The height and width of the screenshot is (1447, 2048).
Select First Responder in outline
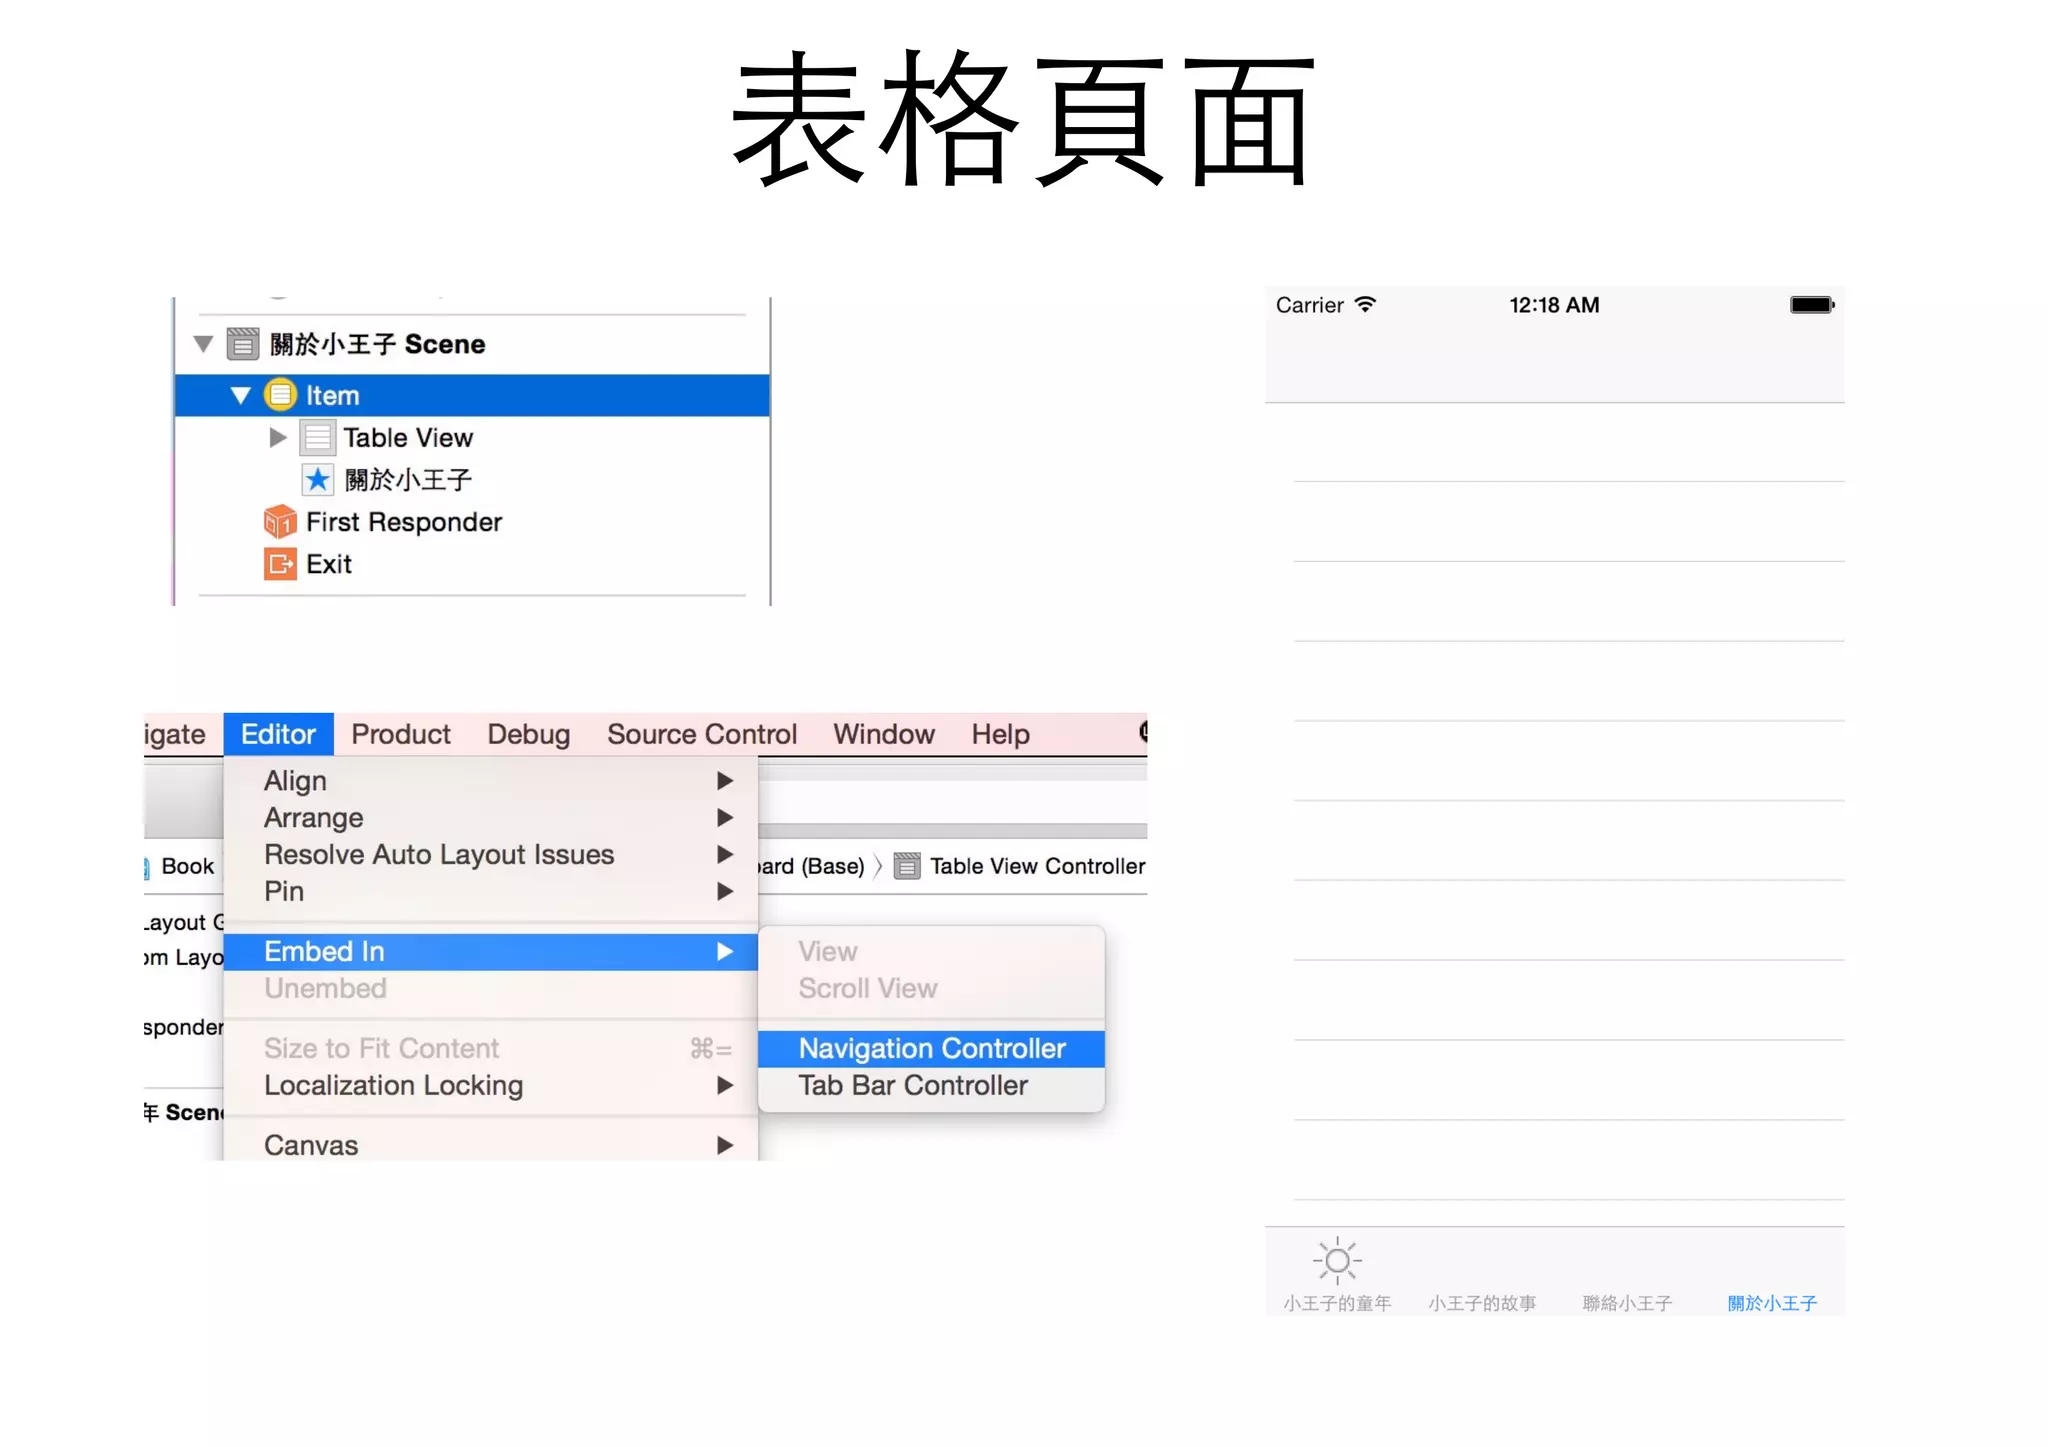tap(404, 522)
